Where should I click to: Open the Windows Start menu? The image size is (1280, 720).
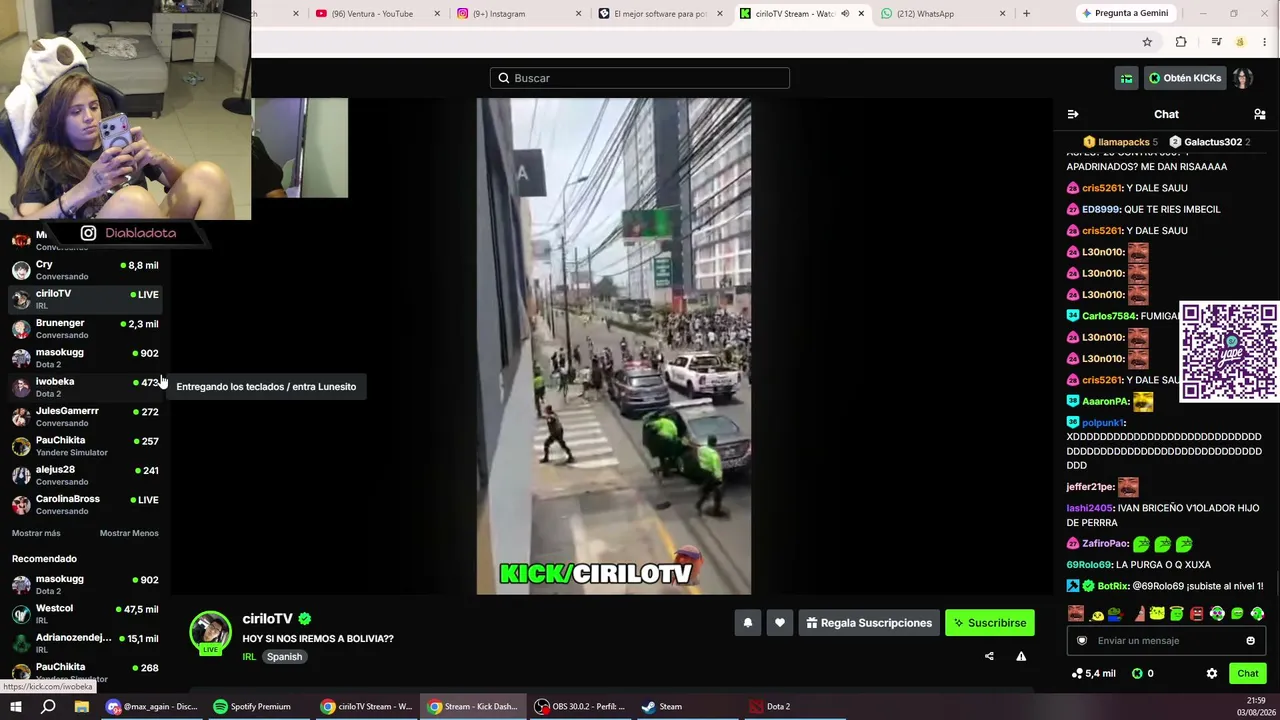point(16,707)
